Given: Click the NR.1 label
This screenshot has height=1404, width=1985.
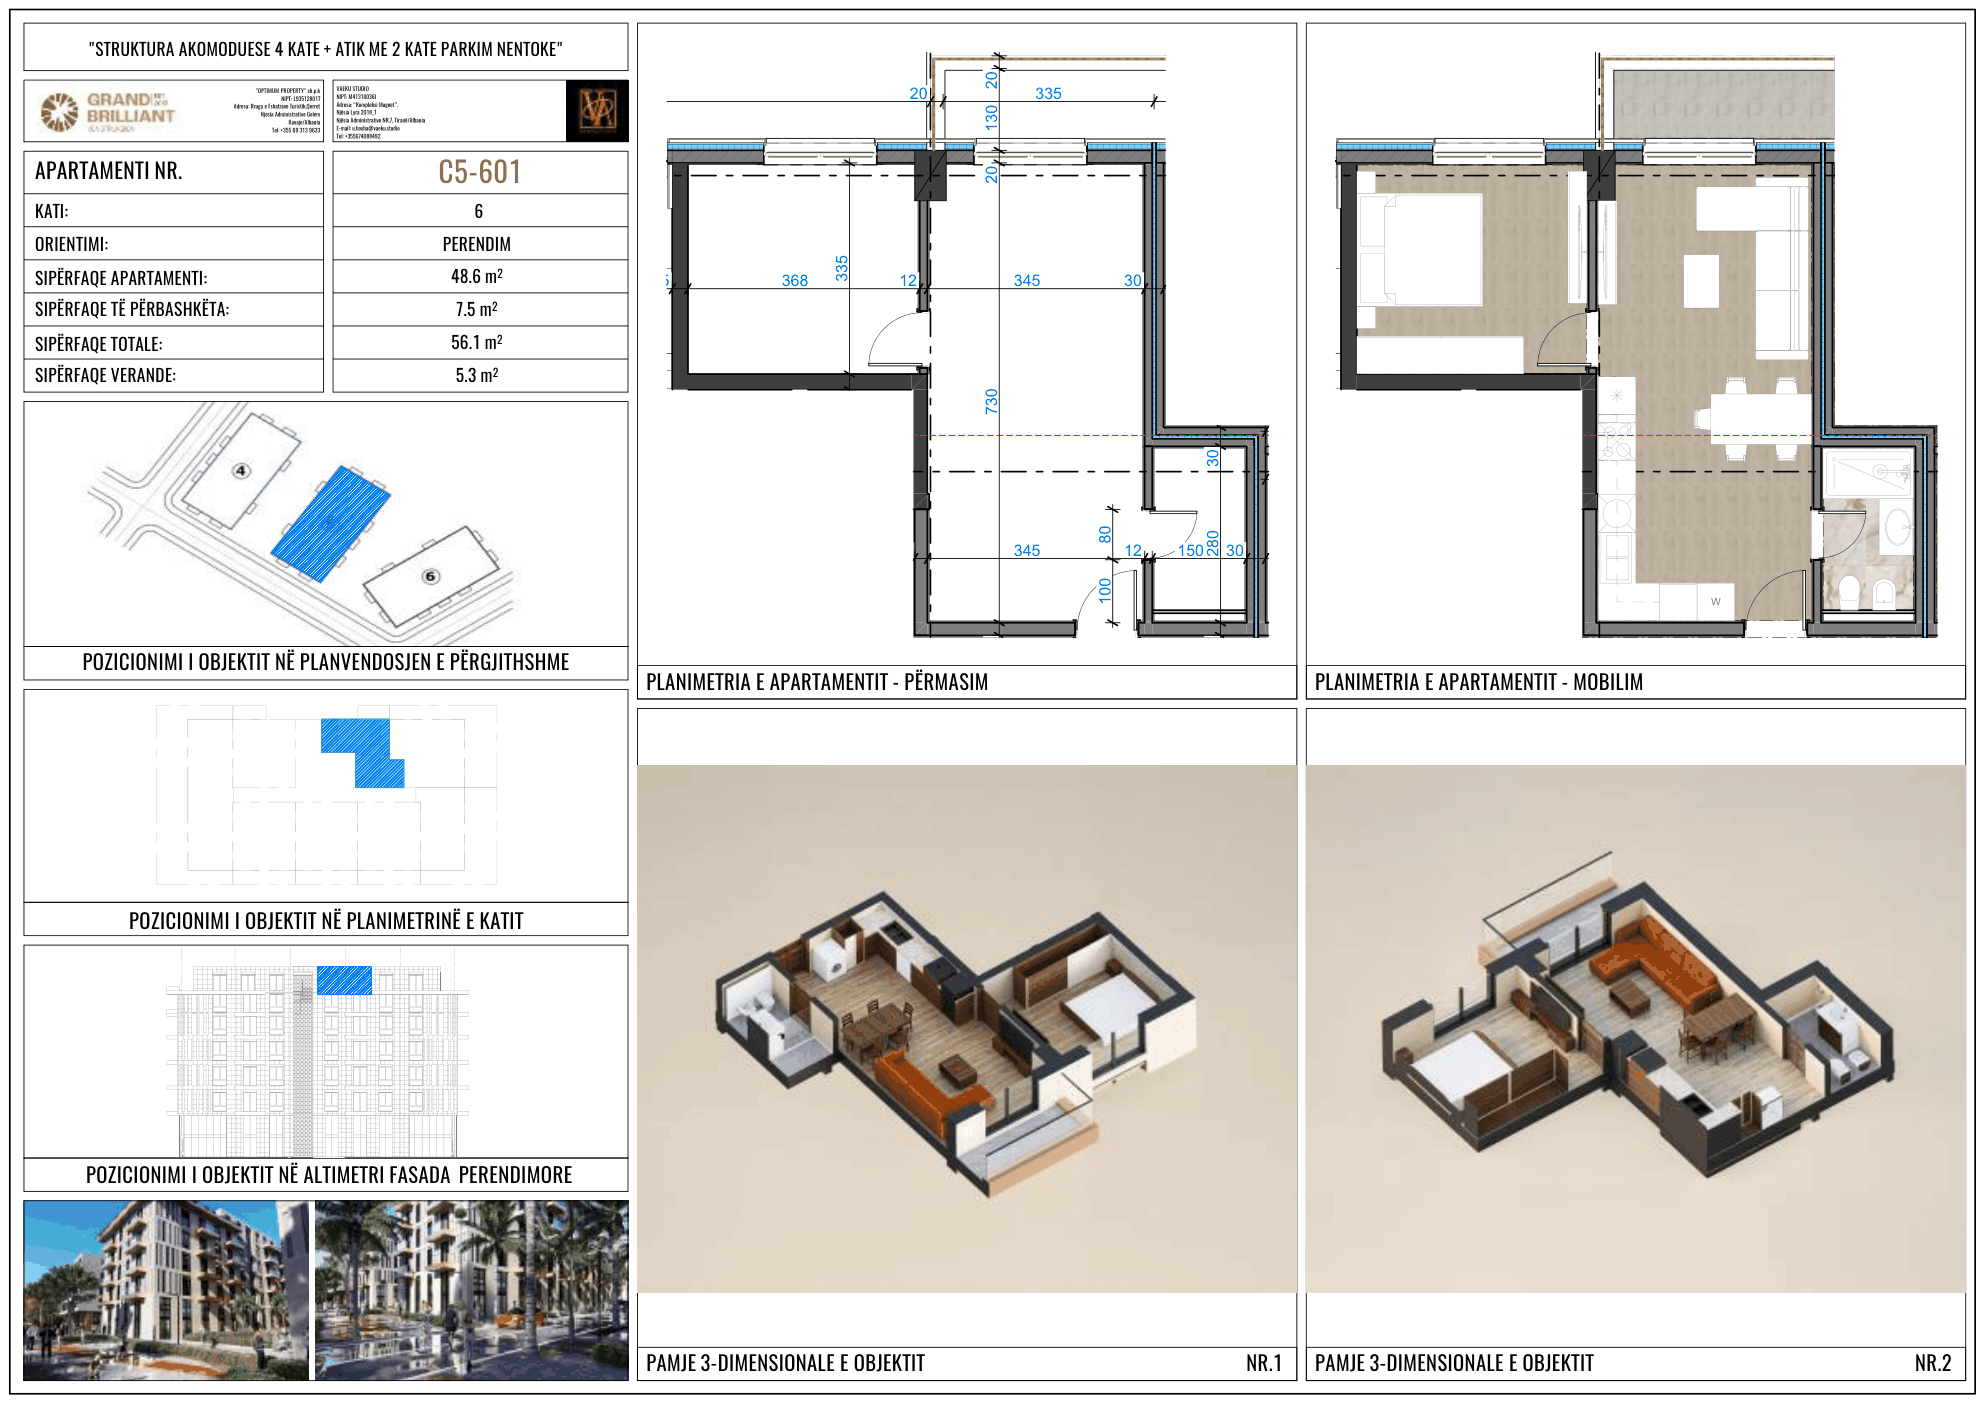Looking at the screenshot, I should (1264, 1363).
